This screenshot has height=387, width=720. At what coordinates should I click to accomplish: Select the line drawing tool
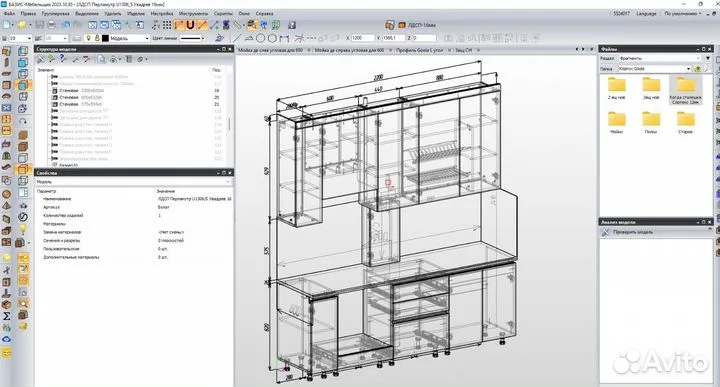click(237, 38)
